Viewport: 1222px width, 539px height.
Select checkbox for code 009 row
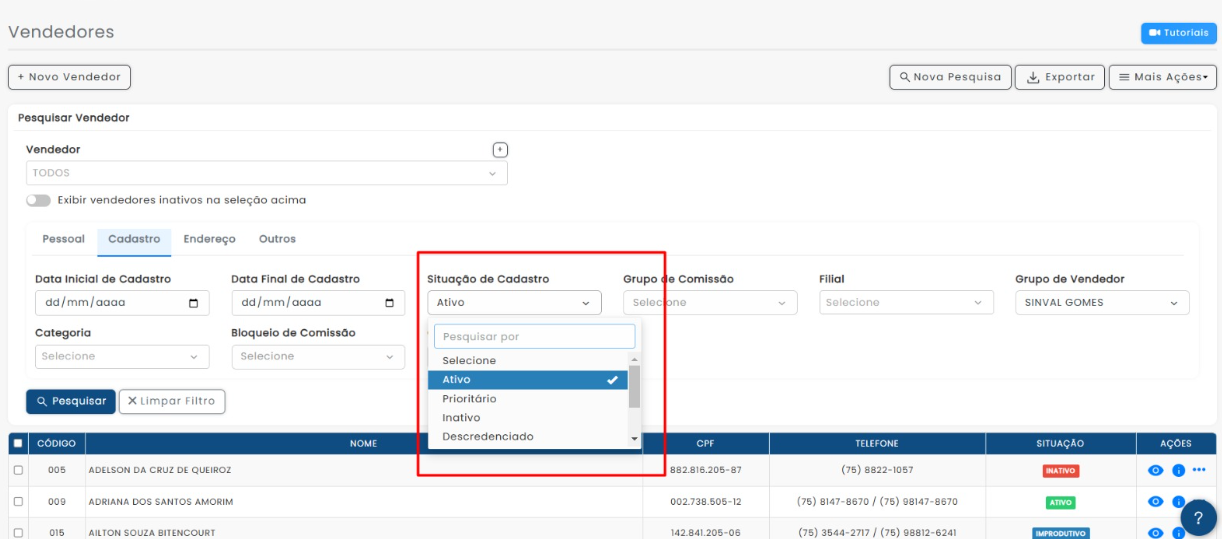(x=18, y=502)
